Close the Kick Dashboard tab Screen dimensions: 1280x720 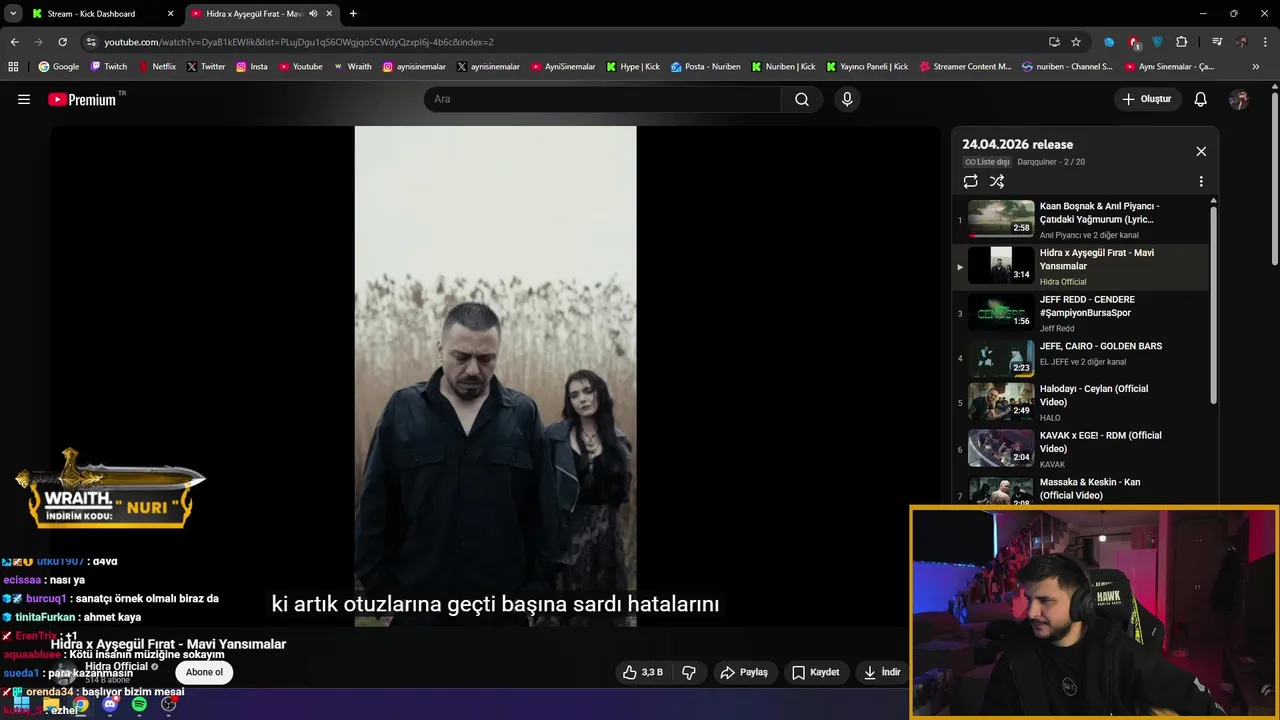(x=170, y=14)
